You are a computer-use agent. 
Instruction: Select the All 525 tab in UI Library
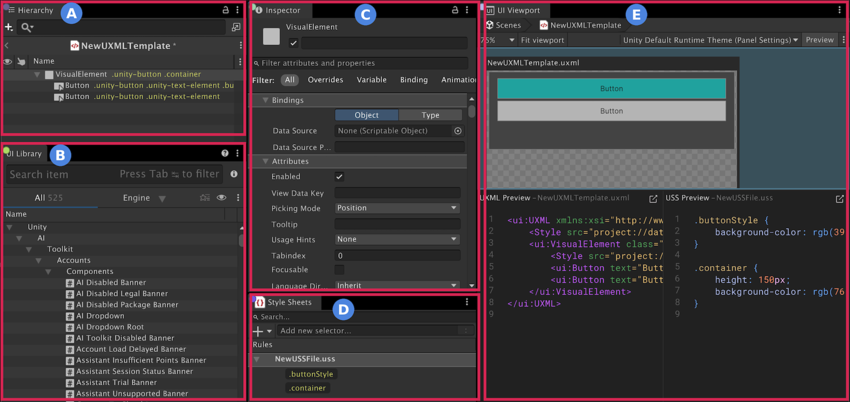(x=49, y=198)
